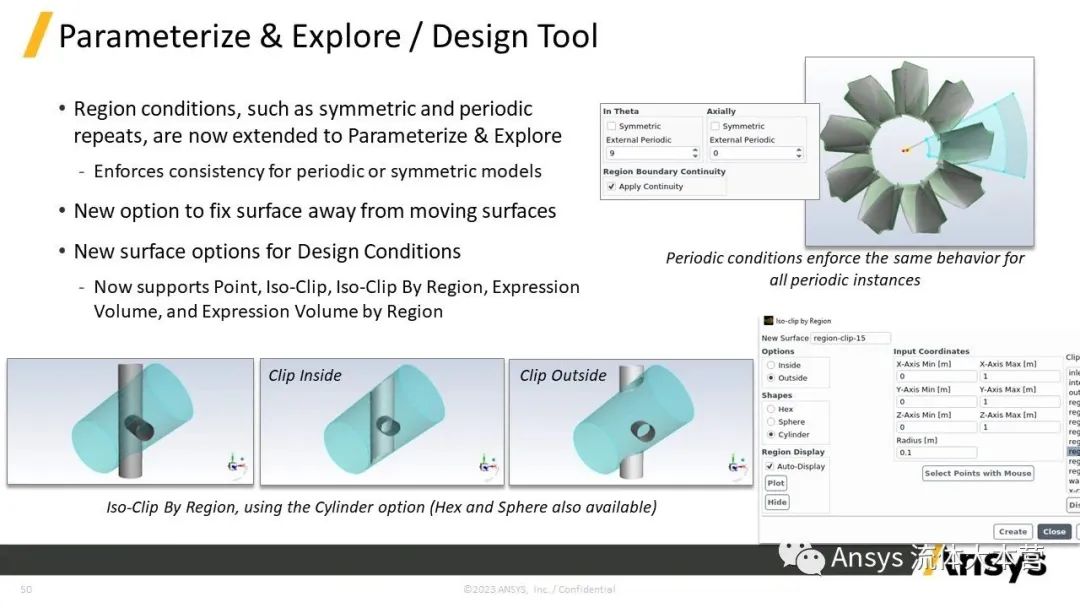This screenshot has width=1080, height=608.
Task: Click the 'Enforces consistency for periodic' sub-bullet
Action: [x=318, y=171]
